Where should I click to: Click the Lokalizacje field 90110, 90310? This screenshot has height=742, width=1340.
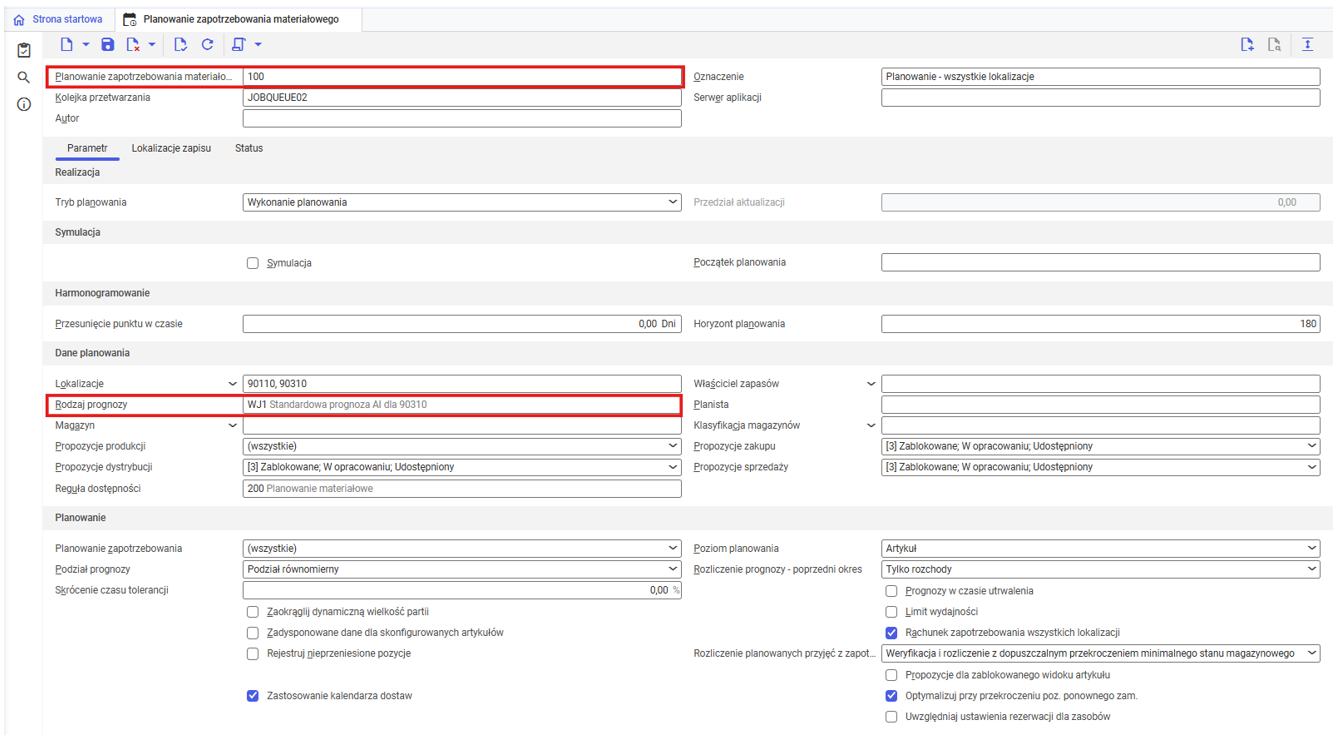pyautogui.click(x=462, y=384)
